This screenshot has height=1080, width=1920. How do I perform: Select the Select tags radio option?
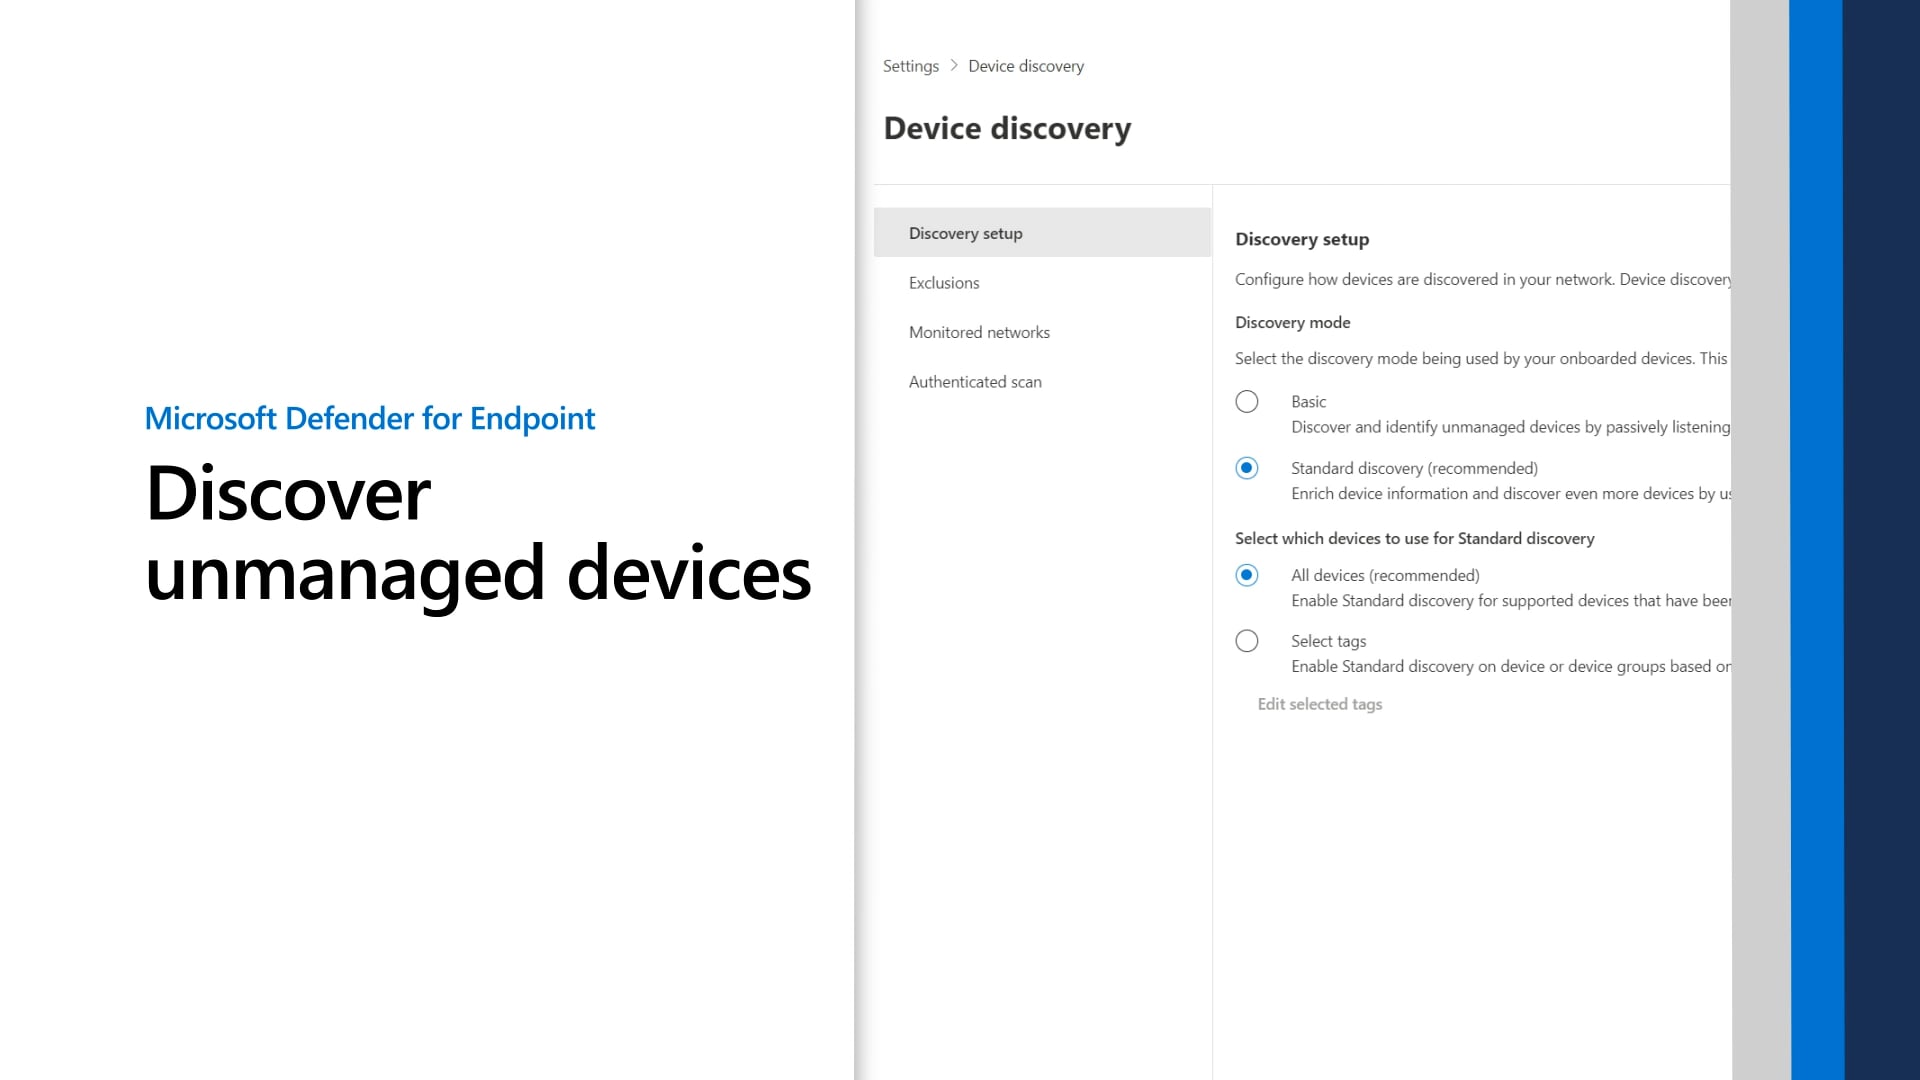(1246, 641)
